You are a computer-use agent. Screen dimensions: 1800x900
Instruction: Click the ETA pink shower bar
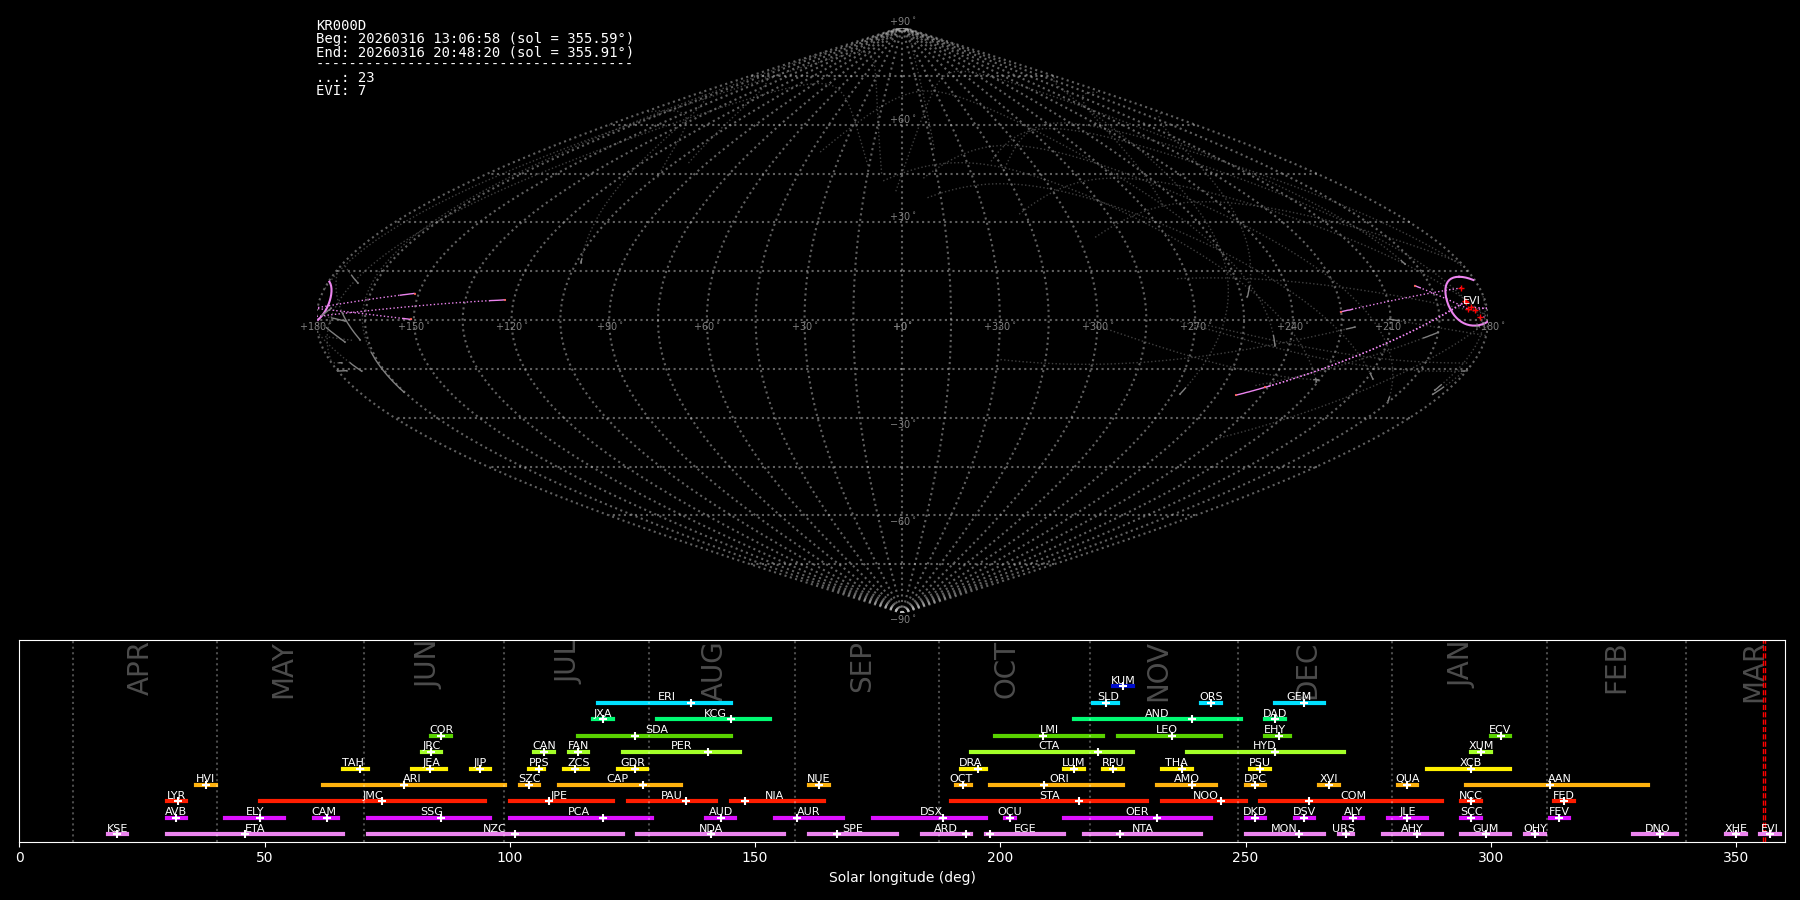point(255,834)
